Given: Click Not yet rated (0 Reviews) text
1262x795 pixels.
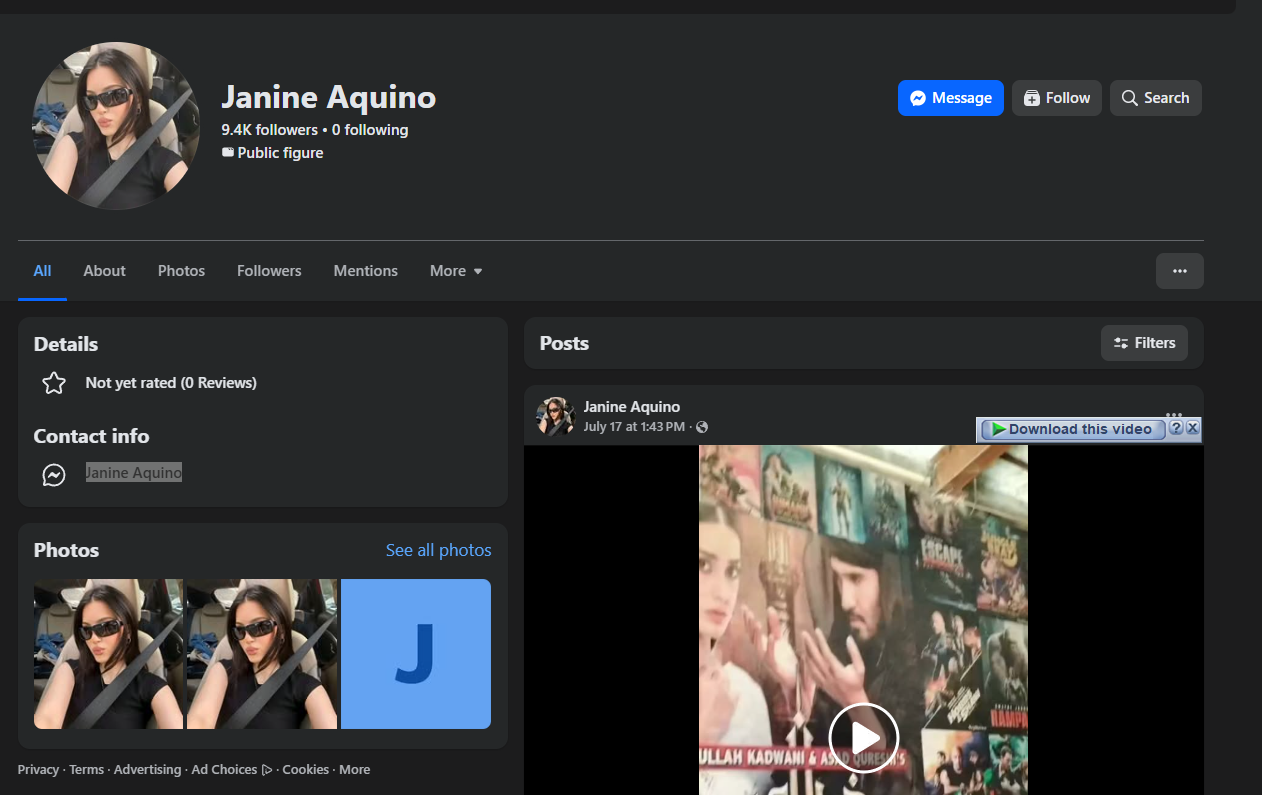Looking at the screenshot, I should coord(171,383).
